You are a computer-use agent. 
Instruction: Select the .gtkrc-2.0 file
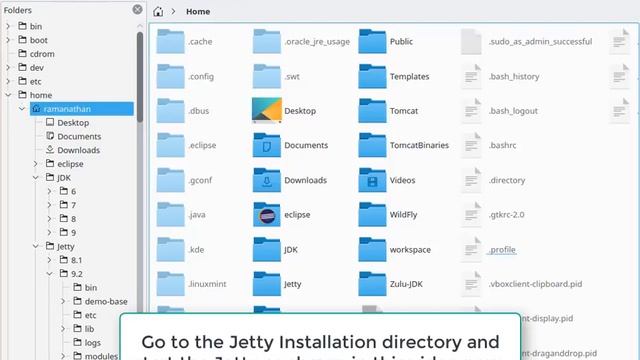click(507, 214)
